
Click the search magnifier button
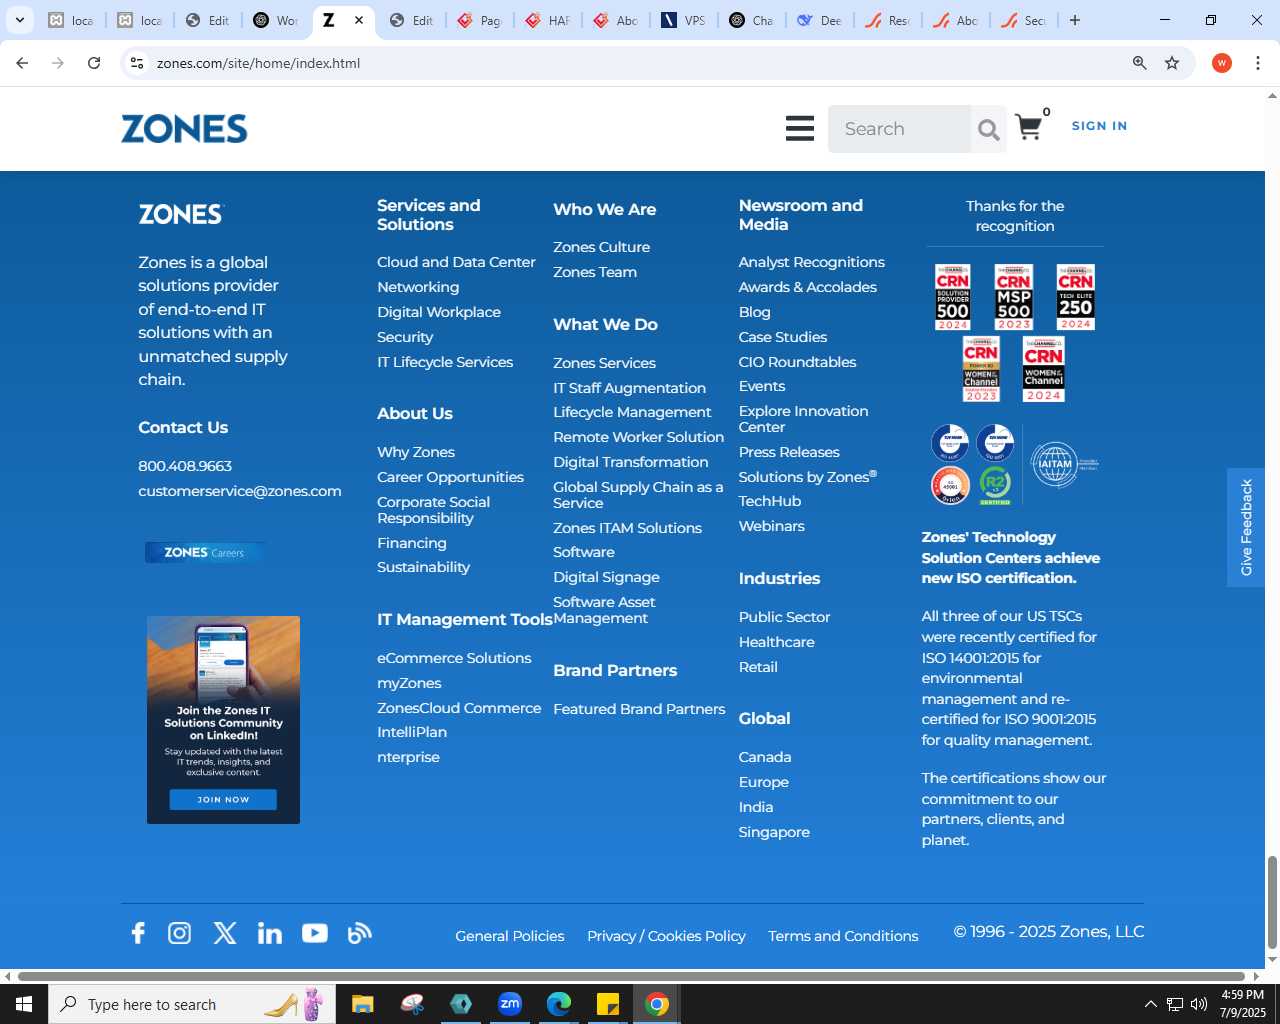click(988, 130)
